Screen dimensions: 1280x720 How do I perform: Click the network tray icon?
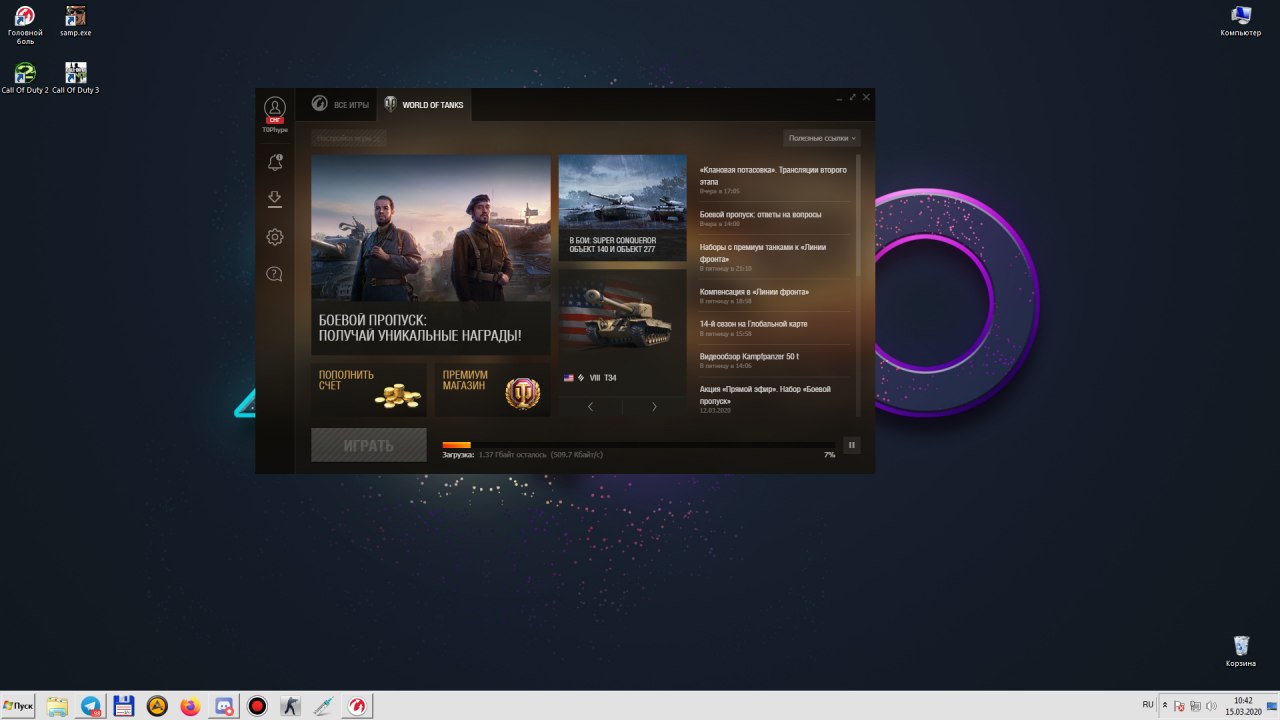1196,707
